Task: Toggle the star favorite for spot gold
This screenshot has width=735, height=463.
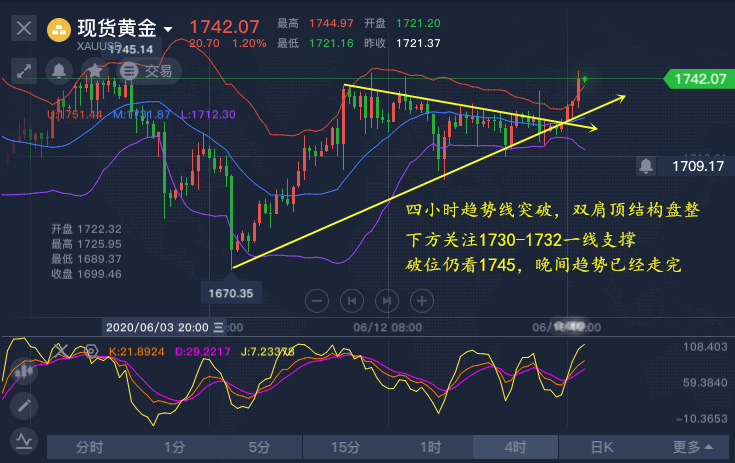Action: click(x=94, y=70)
